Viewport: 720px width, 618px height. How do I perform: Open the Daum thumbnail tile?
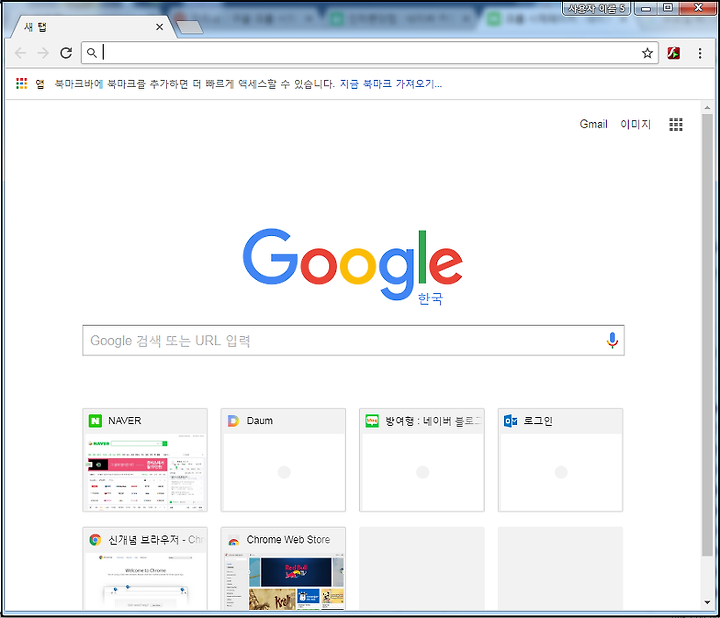(x=283, y=460)
